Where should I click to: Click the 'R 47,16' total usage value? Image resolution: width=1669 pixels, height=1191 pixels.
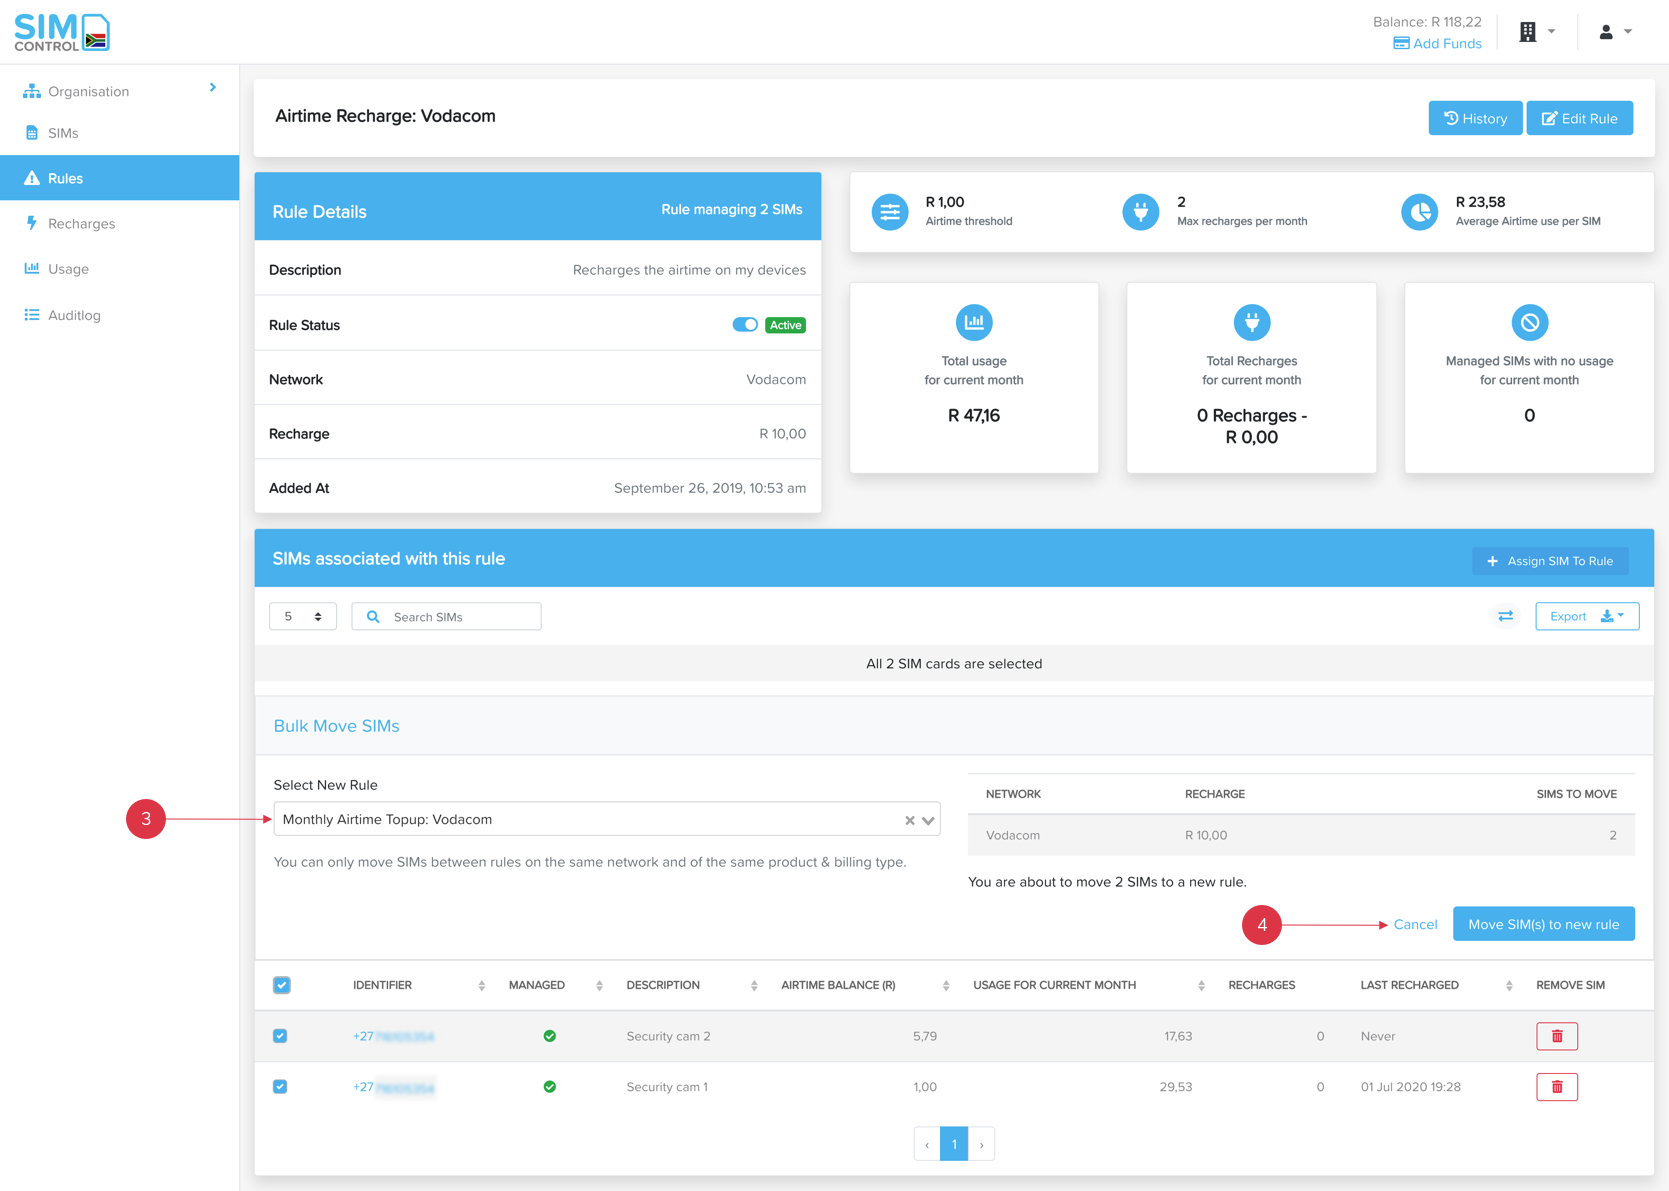click(x=974, y=415)
